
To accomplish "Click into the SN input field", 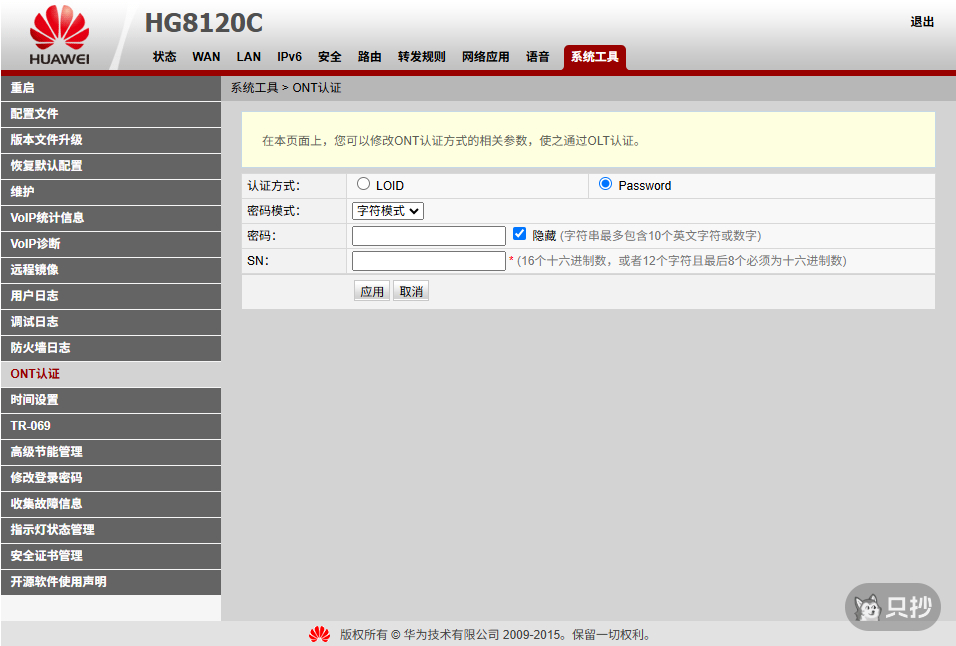I will click(x=429, y=261).
